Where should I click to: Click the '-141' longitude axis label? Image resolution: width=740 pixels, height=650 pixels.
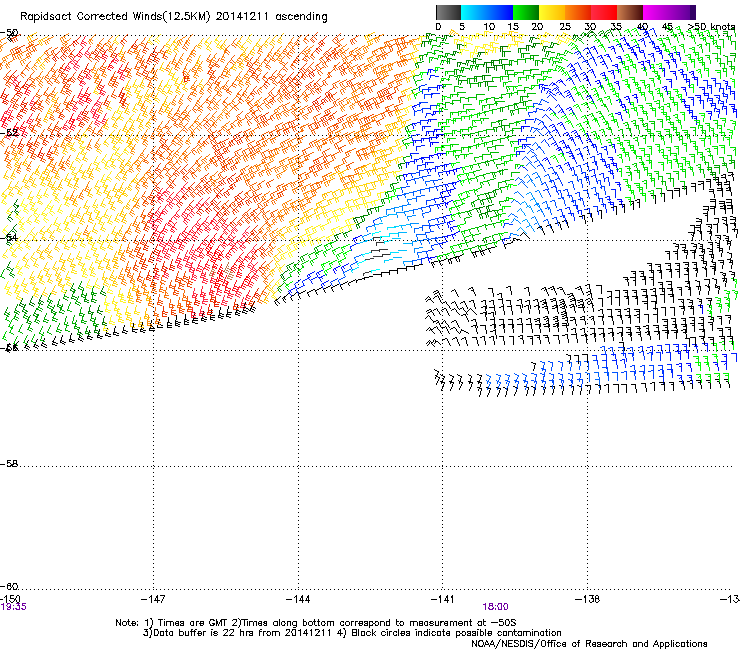point(443,599)
